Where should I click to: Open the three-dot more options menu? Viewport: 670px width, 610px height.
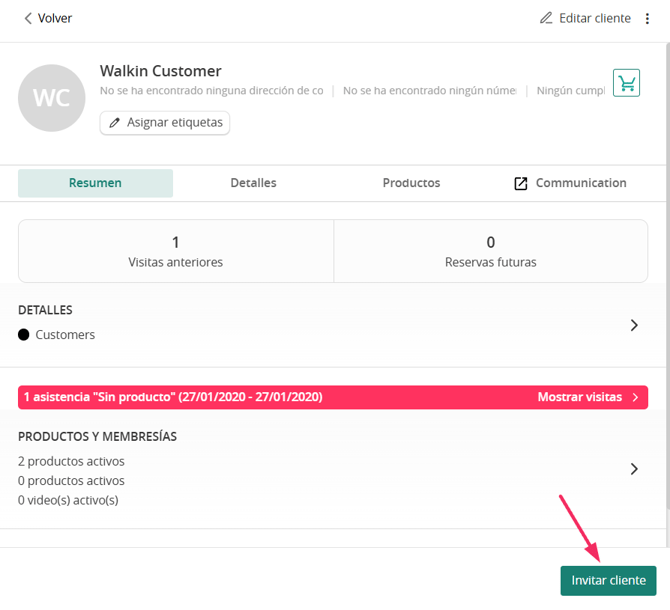[x=647, y=18]
